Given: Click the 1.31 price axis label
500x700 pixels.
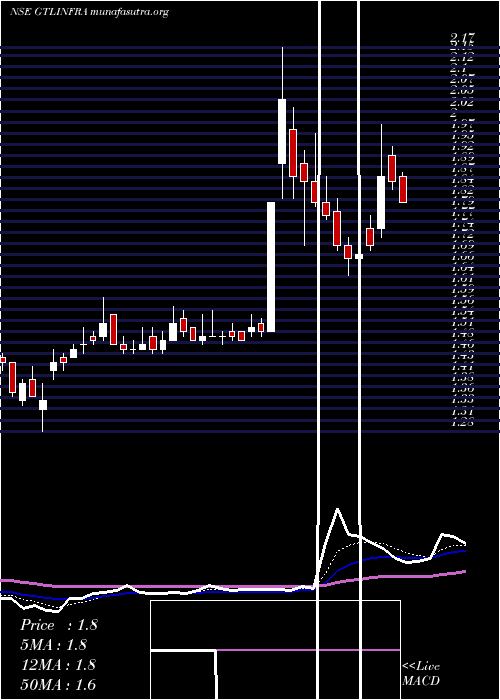Looking at the screenshot, I should [462, 412].
